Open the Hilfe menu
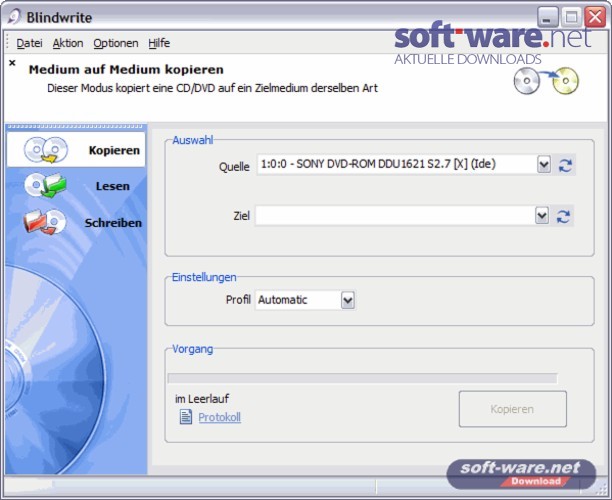The height and width of the screenshot is (500, 612). tap(159, 43)
